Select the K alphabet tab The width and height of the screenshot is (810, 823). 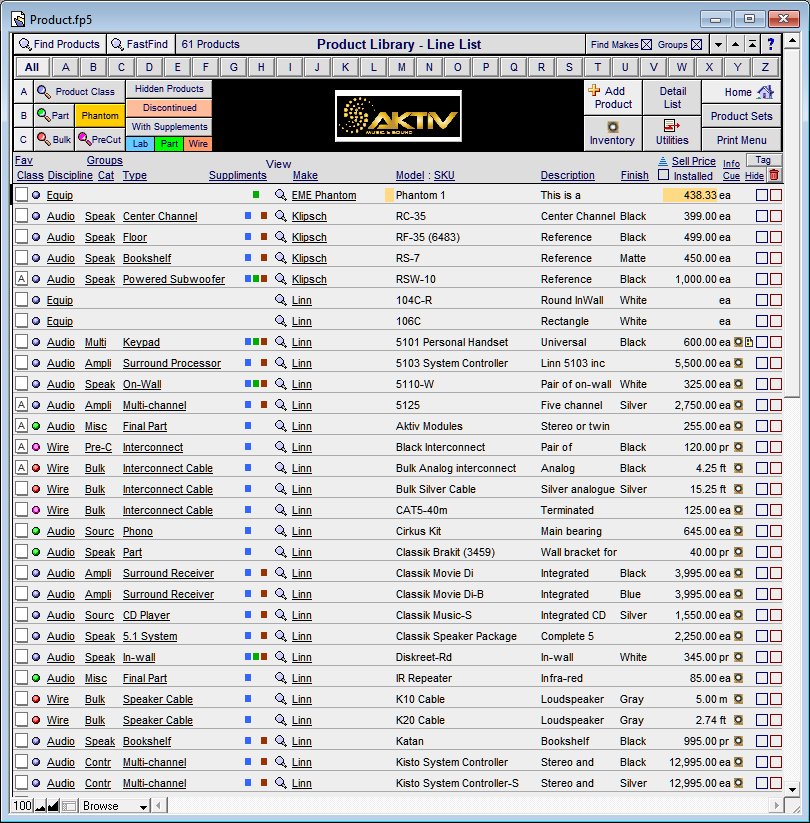click(x=345, y=67)
